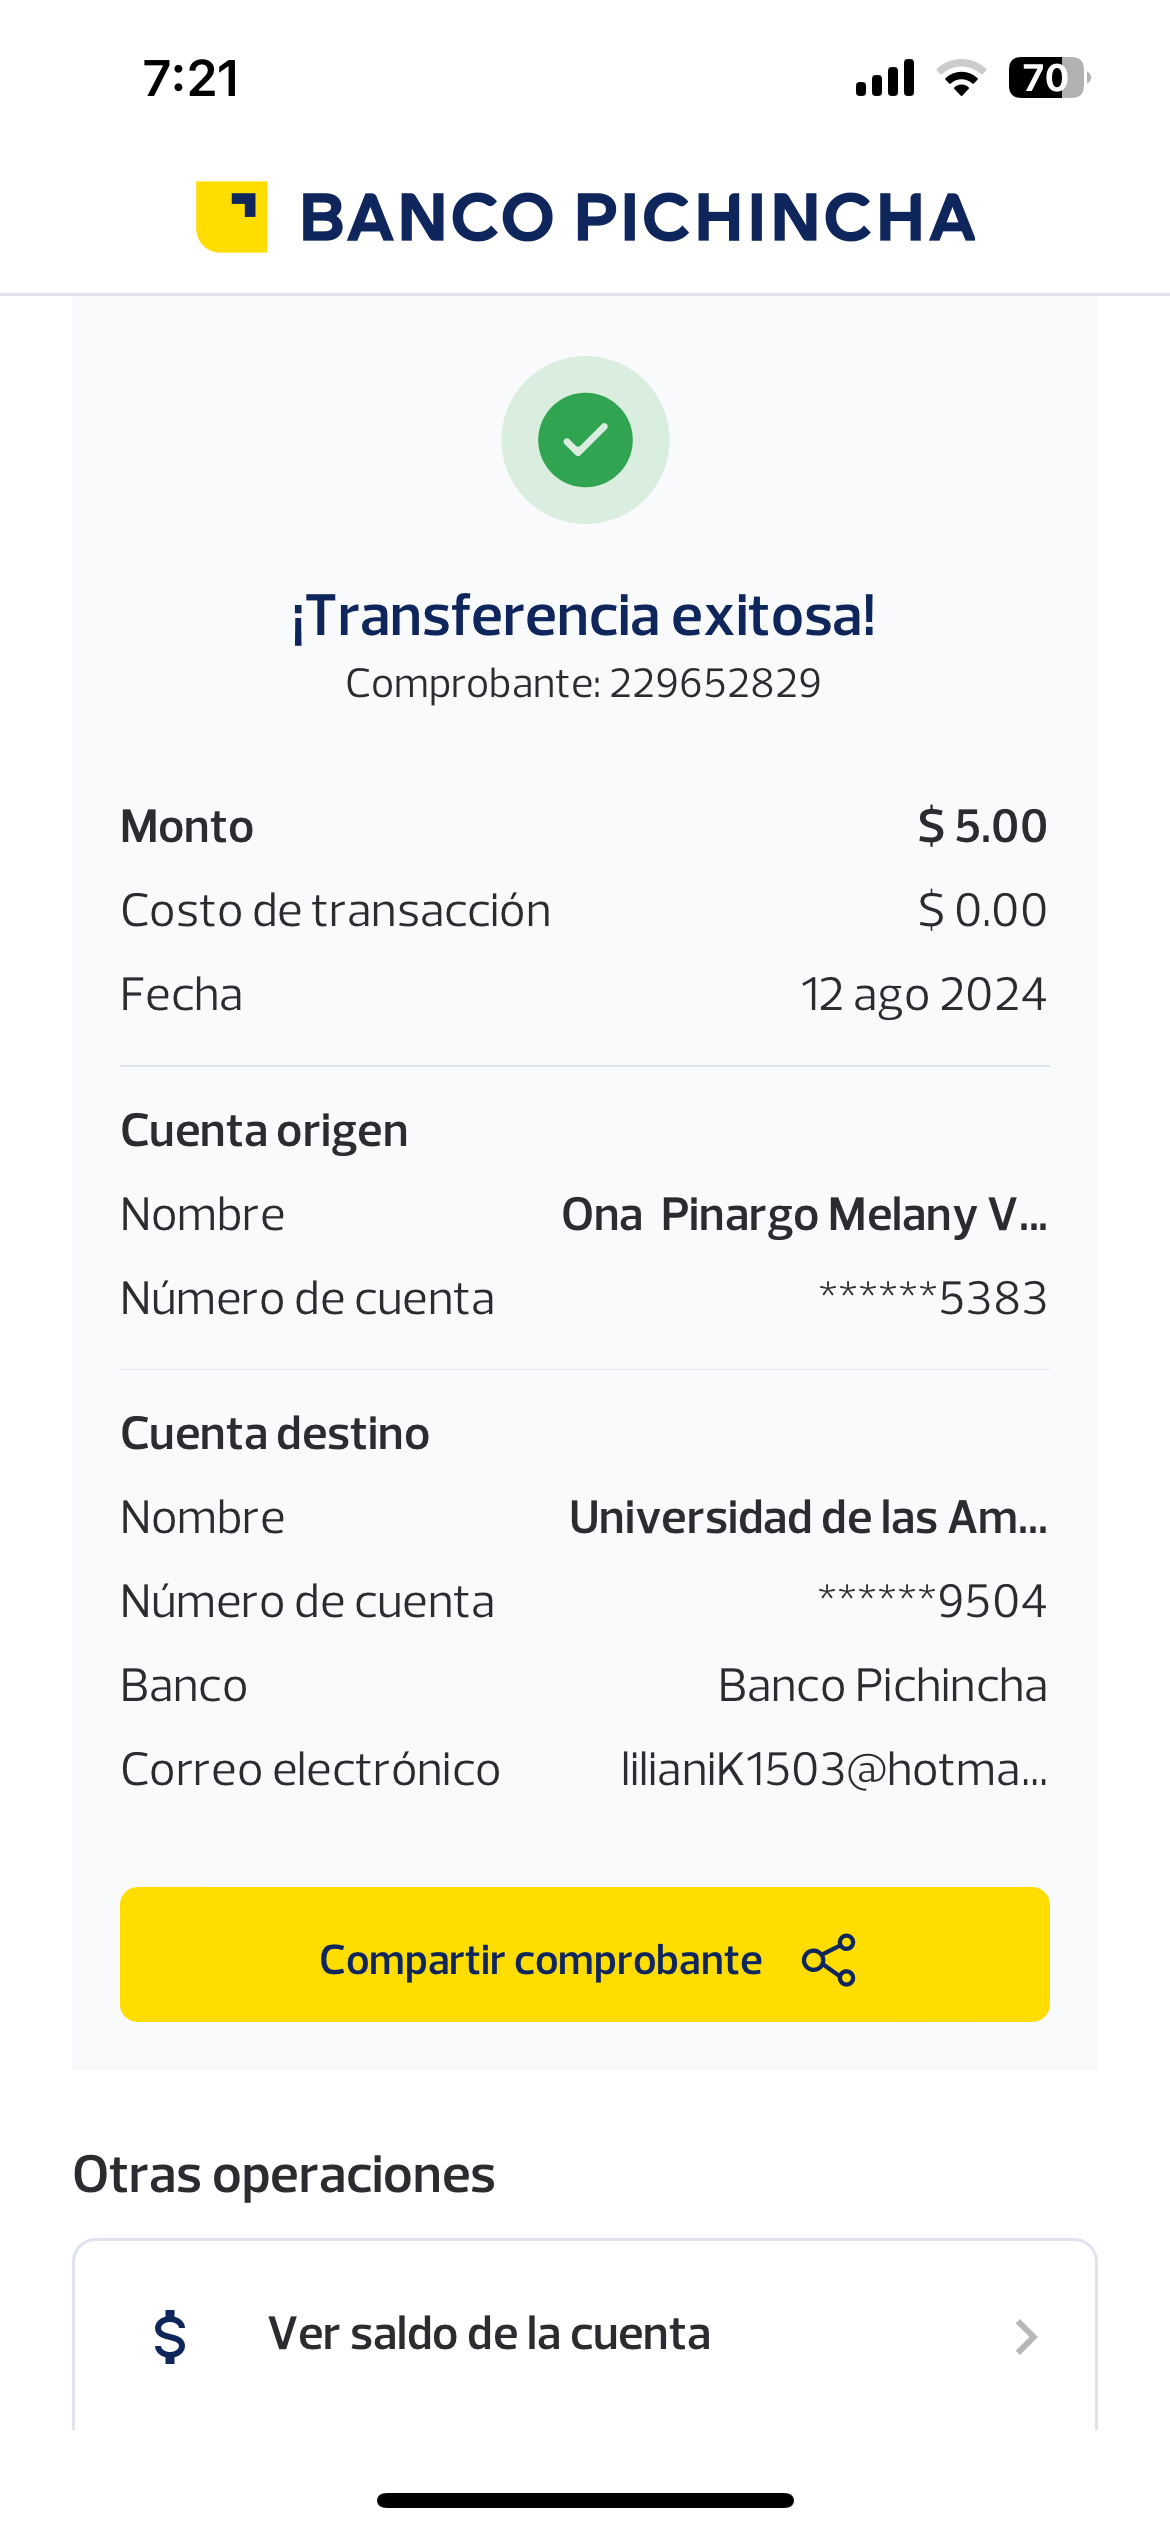Image resolution: width=1170 pixels, height=2532 pixels.
Task: Tap the battery indicator icon
Action: (x=1047, y=78)
